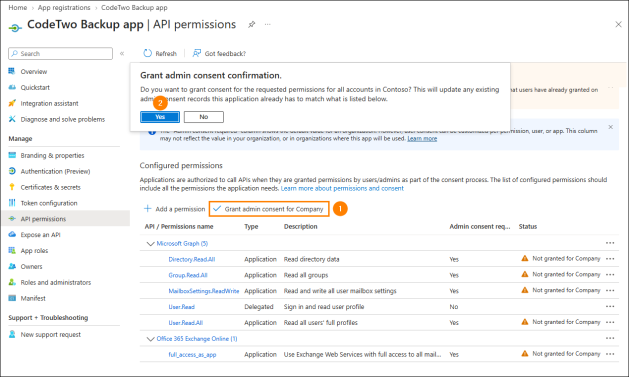Open Expose an API
The width and height of the screenshot is (629, 377).
point(41,235)
